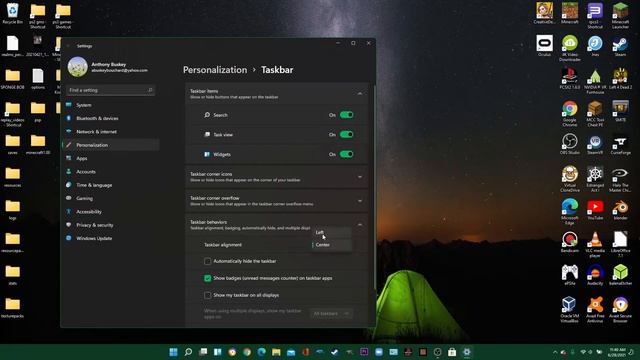Uncheck Show badges on taskbar apps
This screenshot has width=640, height=360.
[x=207, y=278]
